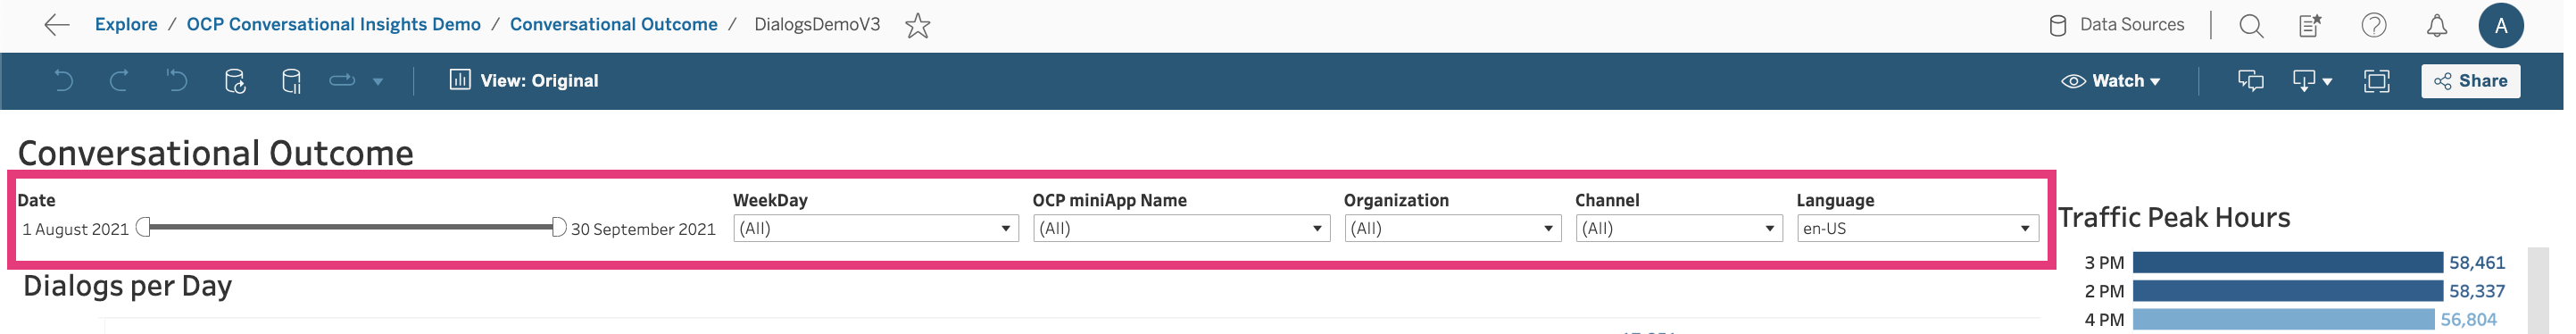Click the Undo icon in toolbar
The width and height of the screenshot is (2576, 334).
click(x=63, y=81)
